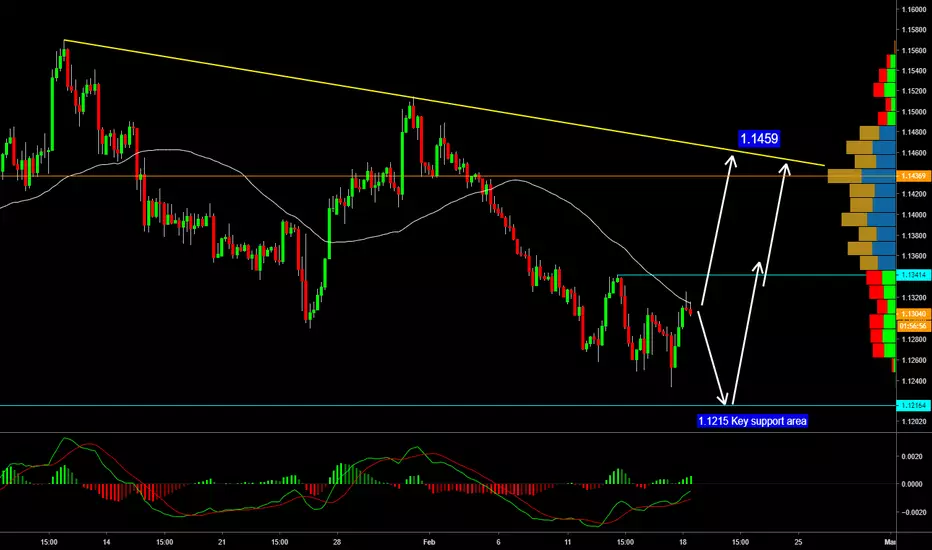
Task: Click the 1.13600 price axis label
Action: 914,256
